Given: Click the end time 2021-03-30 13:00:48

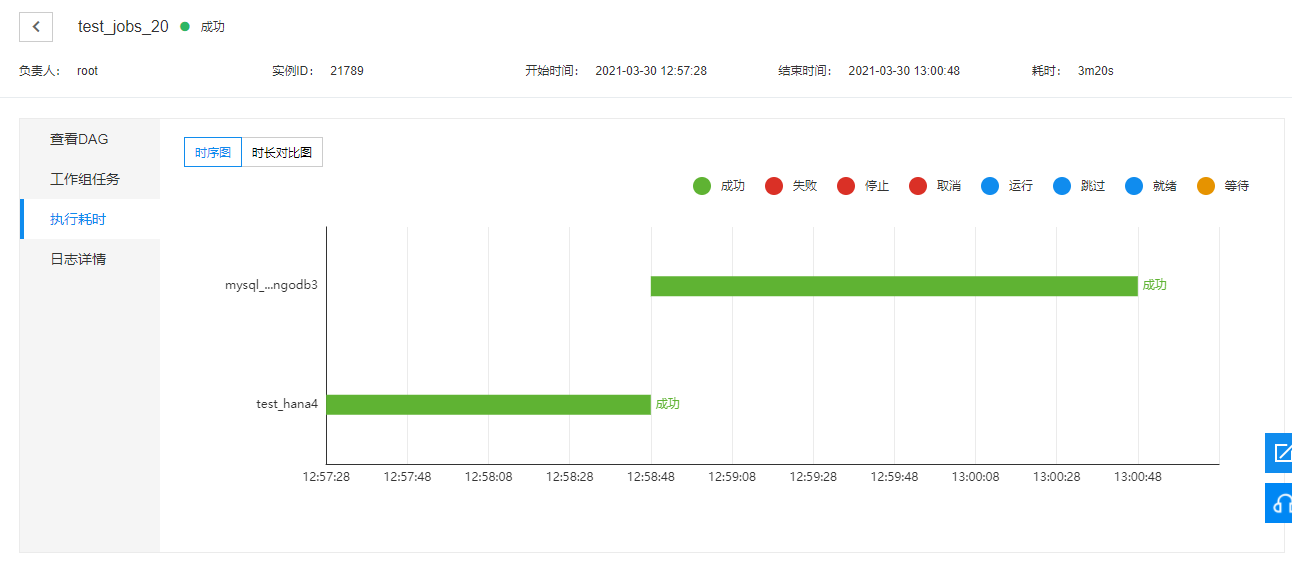Looking at the screenshot, I should pos(904,71).
